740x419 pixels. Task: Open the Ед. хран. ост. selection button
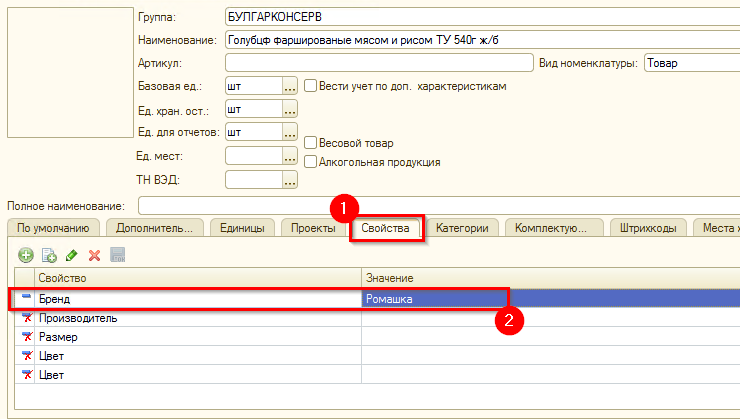point(290,109)
